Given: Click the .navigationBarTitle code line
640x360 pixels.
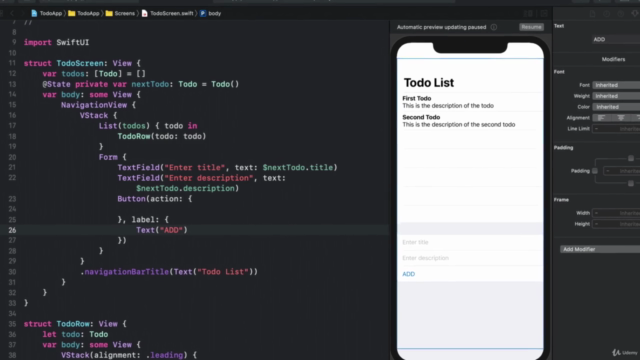Looking at the screenshot, I should click(x=169, y=272).
